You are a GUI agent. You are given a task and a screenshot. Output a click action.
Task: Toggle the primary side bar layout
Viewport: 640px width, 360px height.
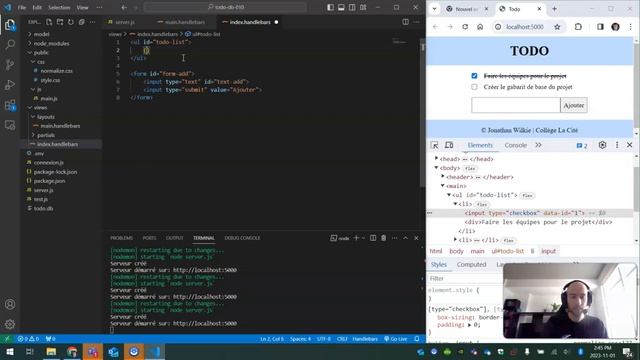330,7
